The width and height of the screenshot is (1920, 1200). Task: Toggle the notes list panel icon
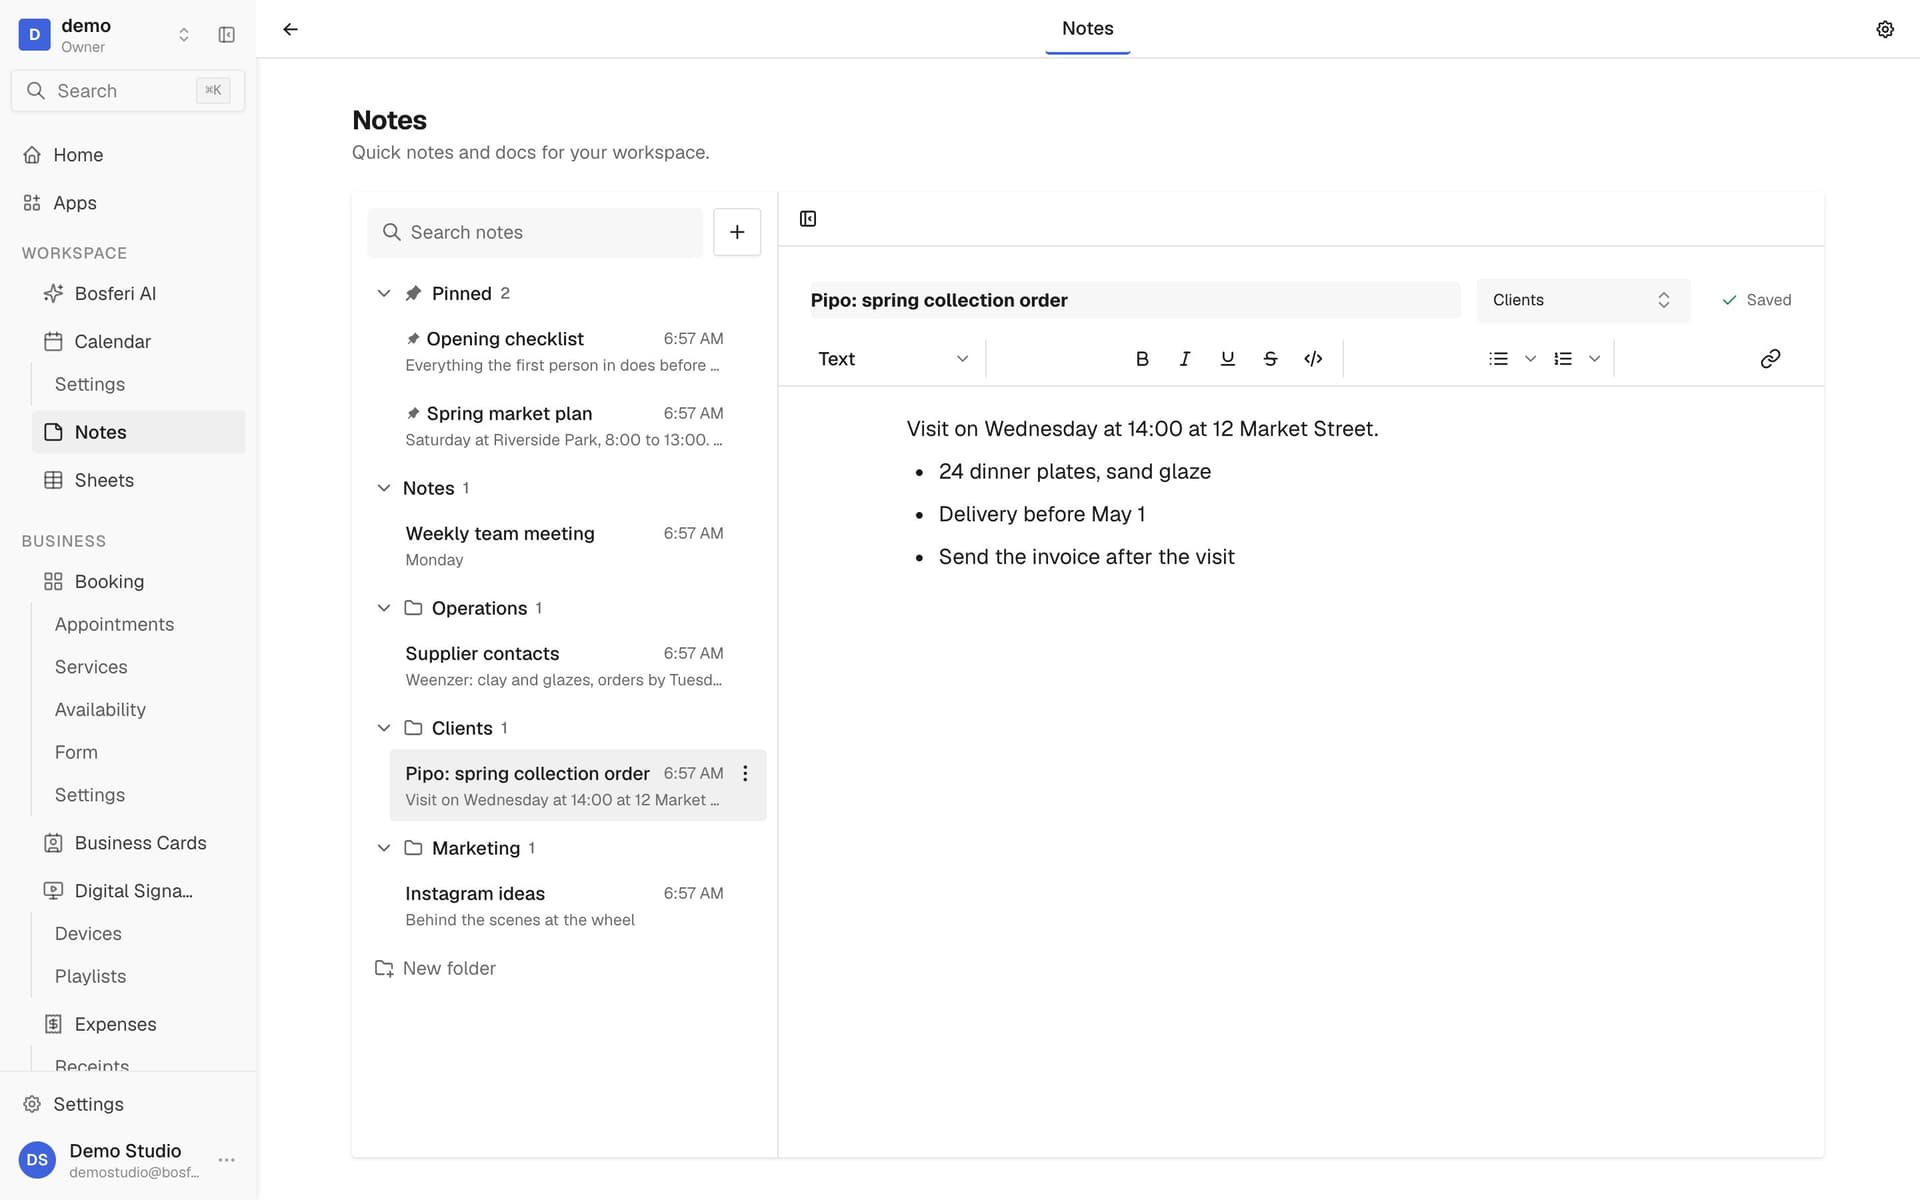click(x=808, y=219)
